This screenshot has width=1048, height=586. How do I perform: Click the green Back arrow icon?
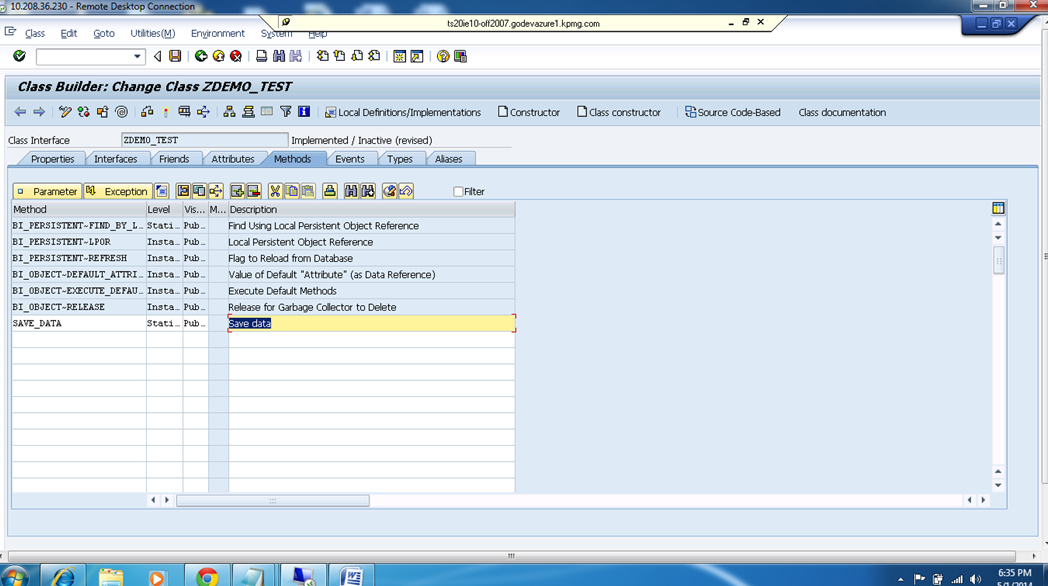click(x=201, y=56)
